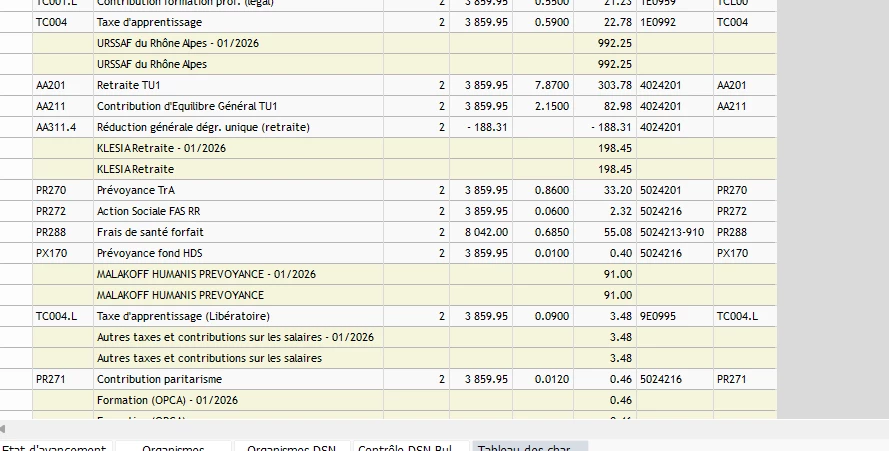889x451 pixels.
Task: Select the 9E0995 code cell
Action: pyautogui.click(x=675, y=316)
